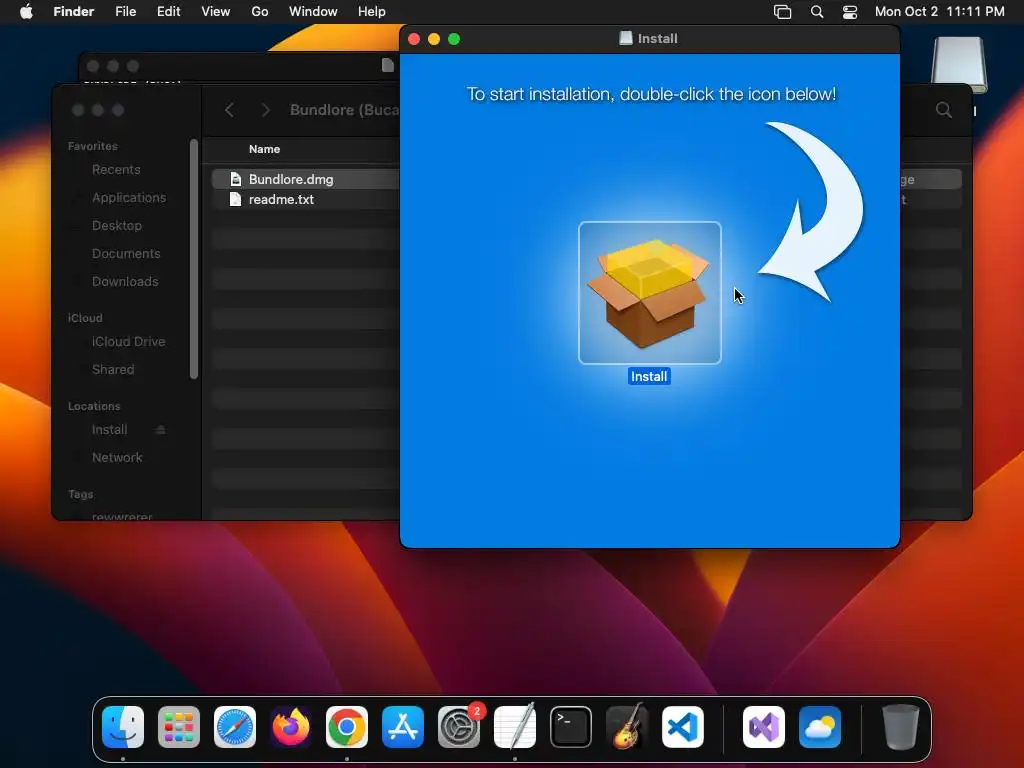The height and width of the screenshot is (768, 1024).
Task: Open Shared in the Finder sidebar
Action: 113,370
